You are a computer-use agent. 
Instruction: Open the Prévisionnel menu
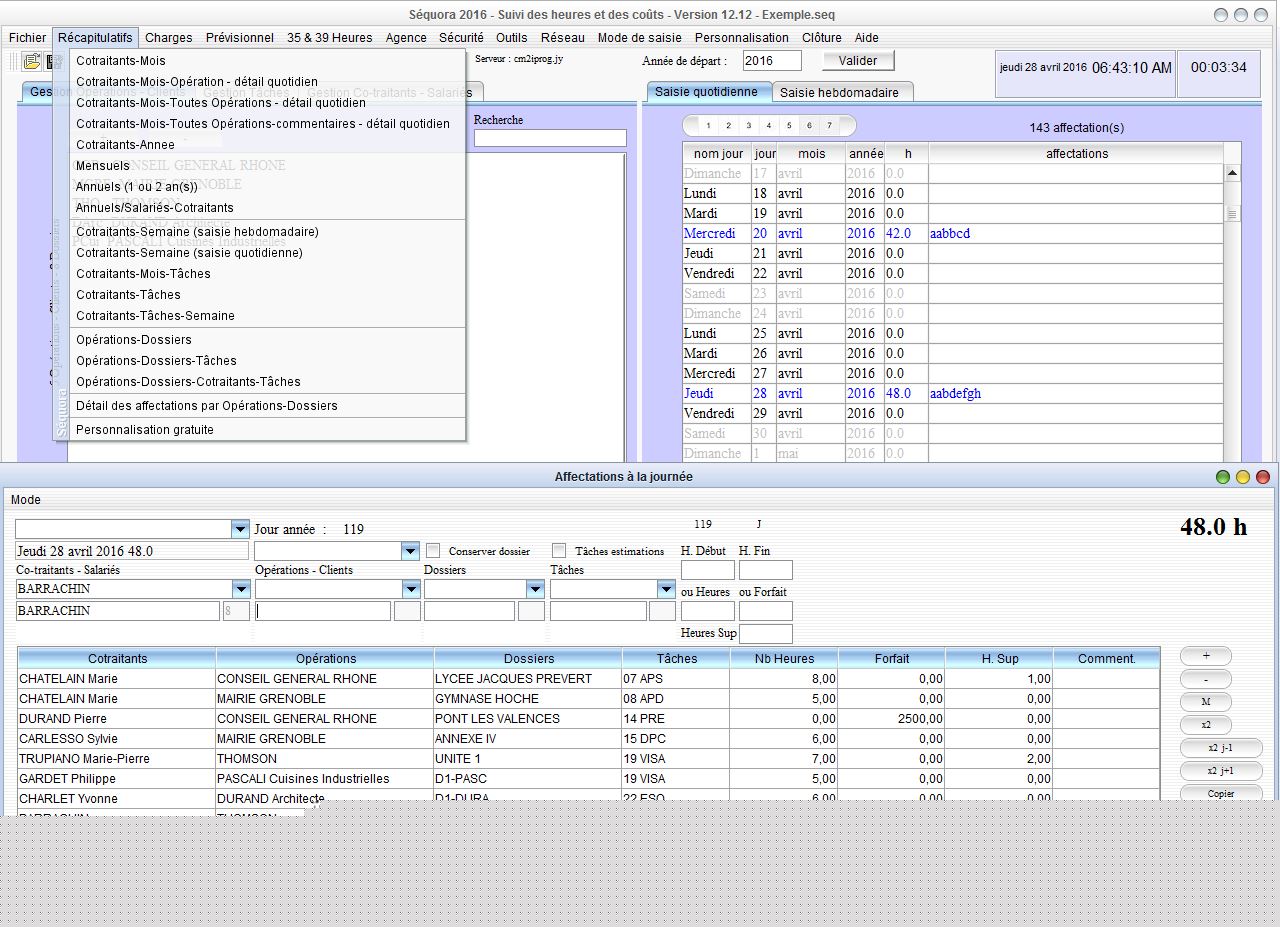pos(239,37)
